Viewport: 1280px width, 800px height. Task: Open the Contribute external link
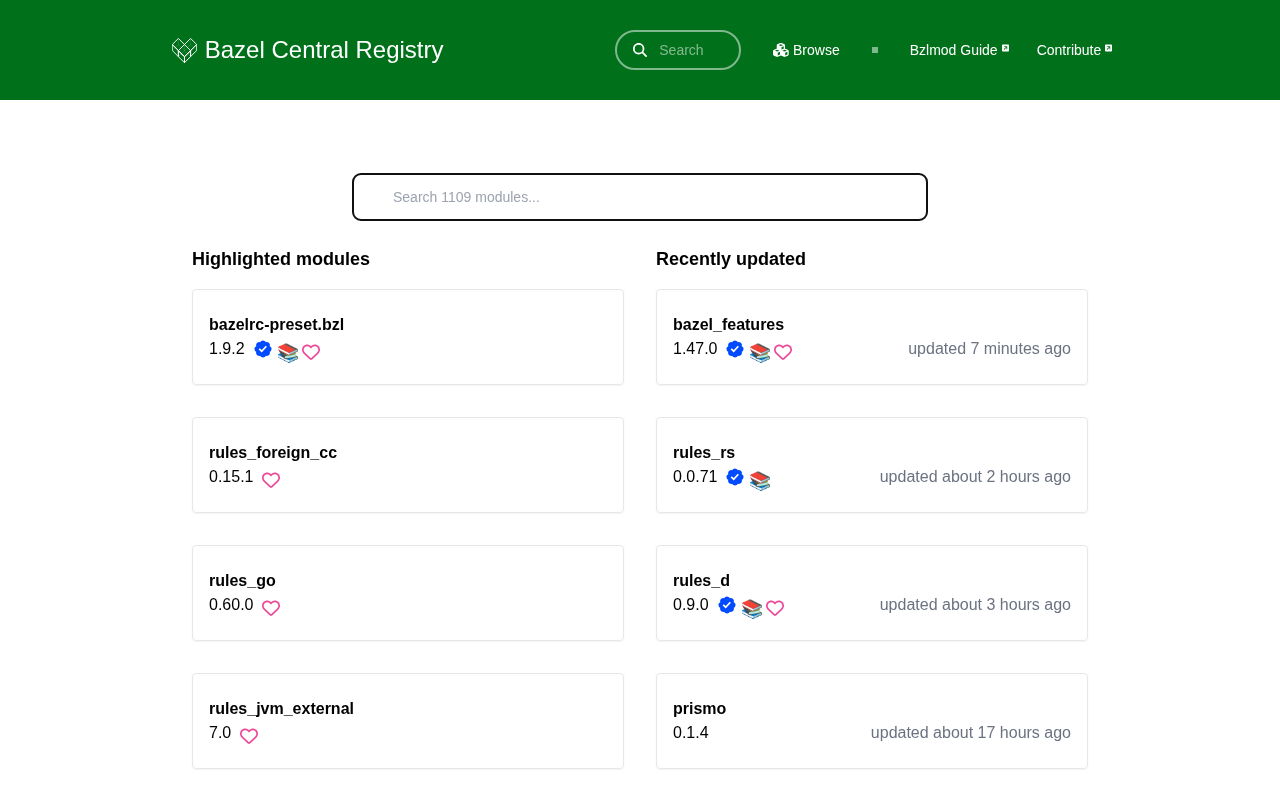click(x=1074, y=50)
